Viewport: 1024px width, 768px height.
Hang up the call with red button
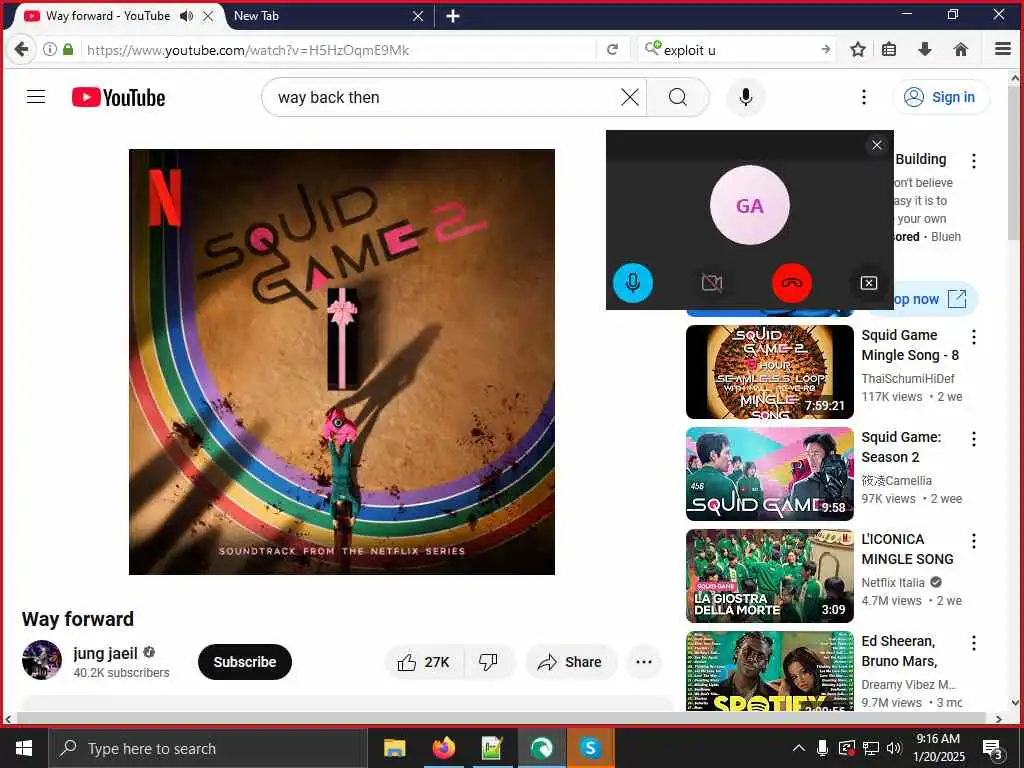pyautogui.click(x=792, y=283)
